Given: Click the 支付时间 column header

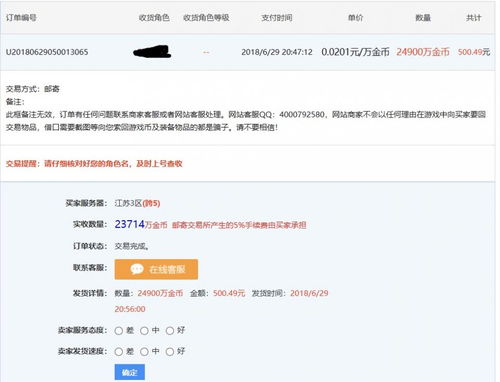Looking at the screenshot, I should click(x=277, y=18).
